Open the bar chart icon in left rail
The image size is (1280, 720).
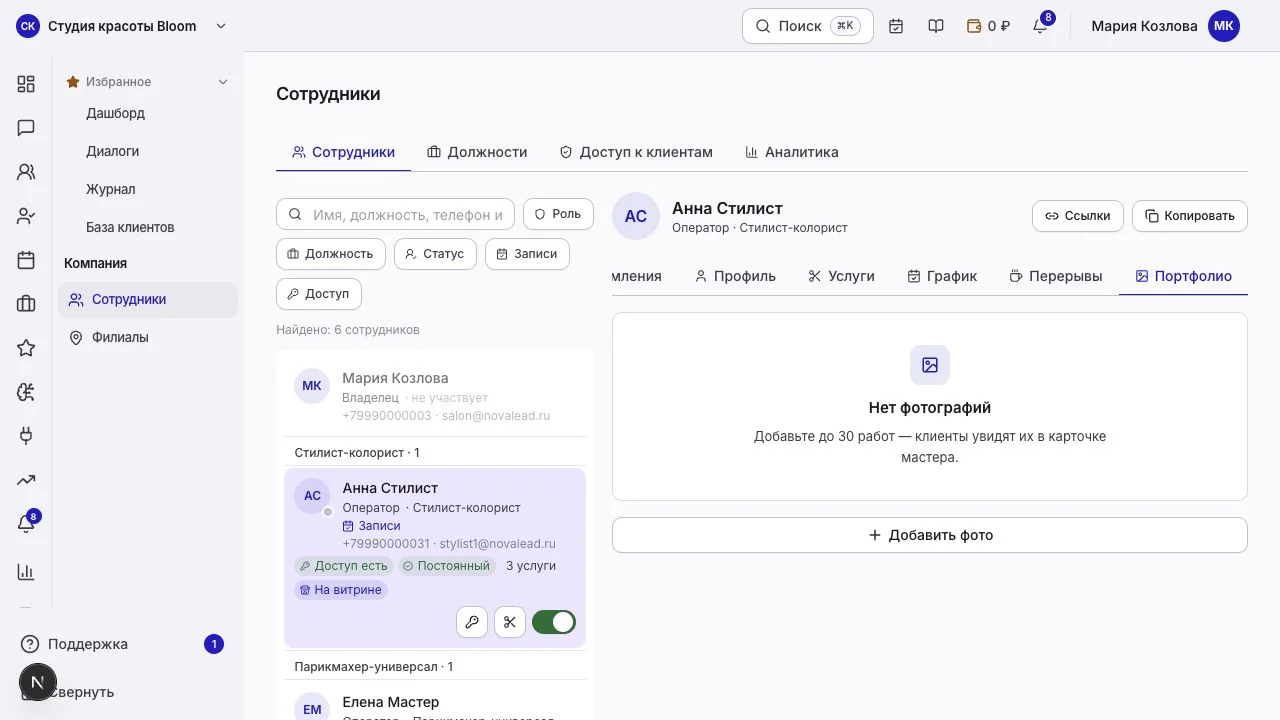point(26,572)
